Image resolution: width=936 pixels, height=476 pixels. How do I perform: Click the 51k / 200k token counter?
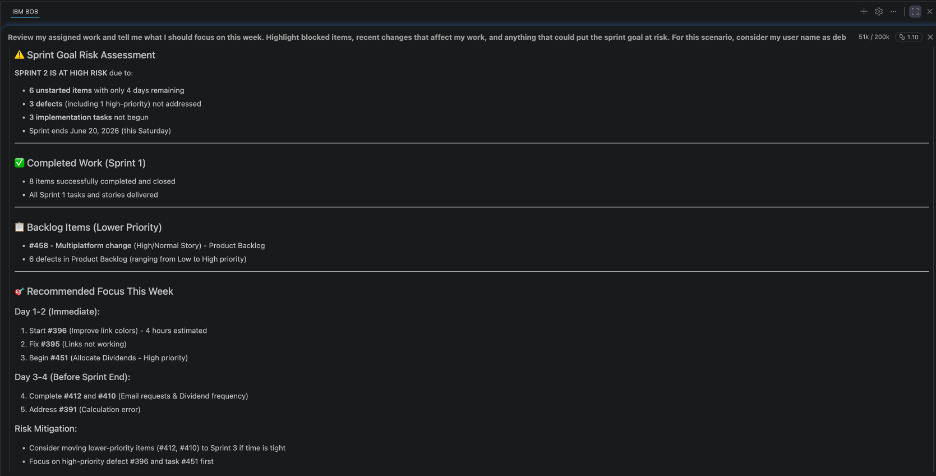873,37
